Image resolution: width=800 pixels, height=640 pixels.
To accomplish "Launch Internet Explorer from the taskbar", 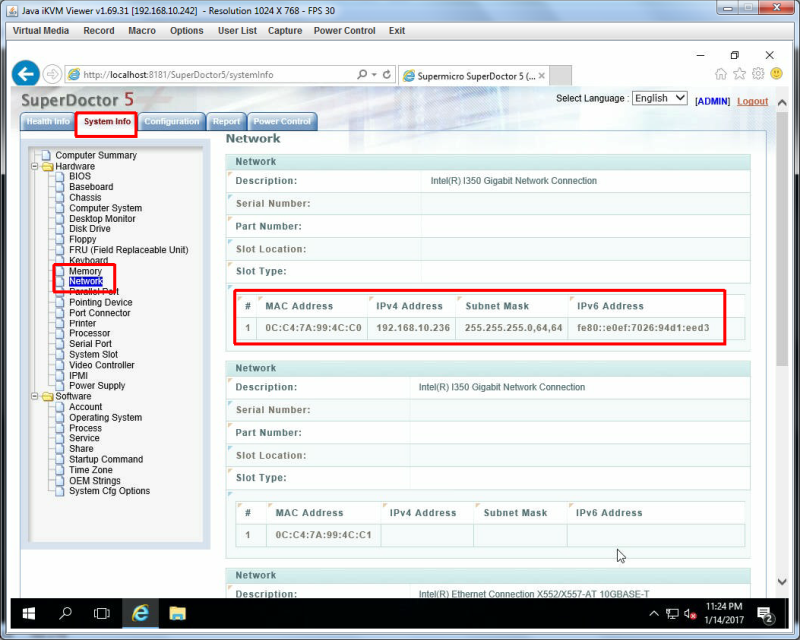I will 140,613.
